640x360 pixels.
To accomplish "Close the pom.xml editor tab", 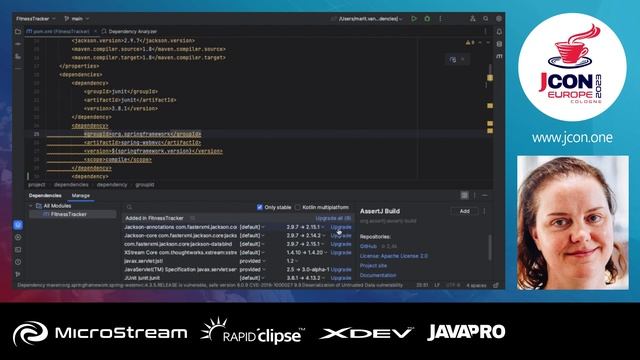I will tap(96, 31).
